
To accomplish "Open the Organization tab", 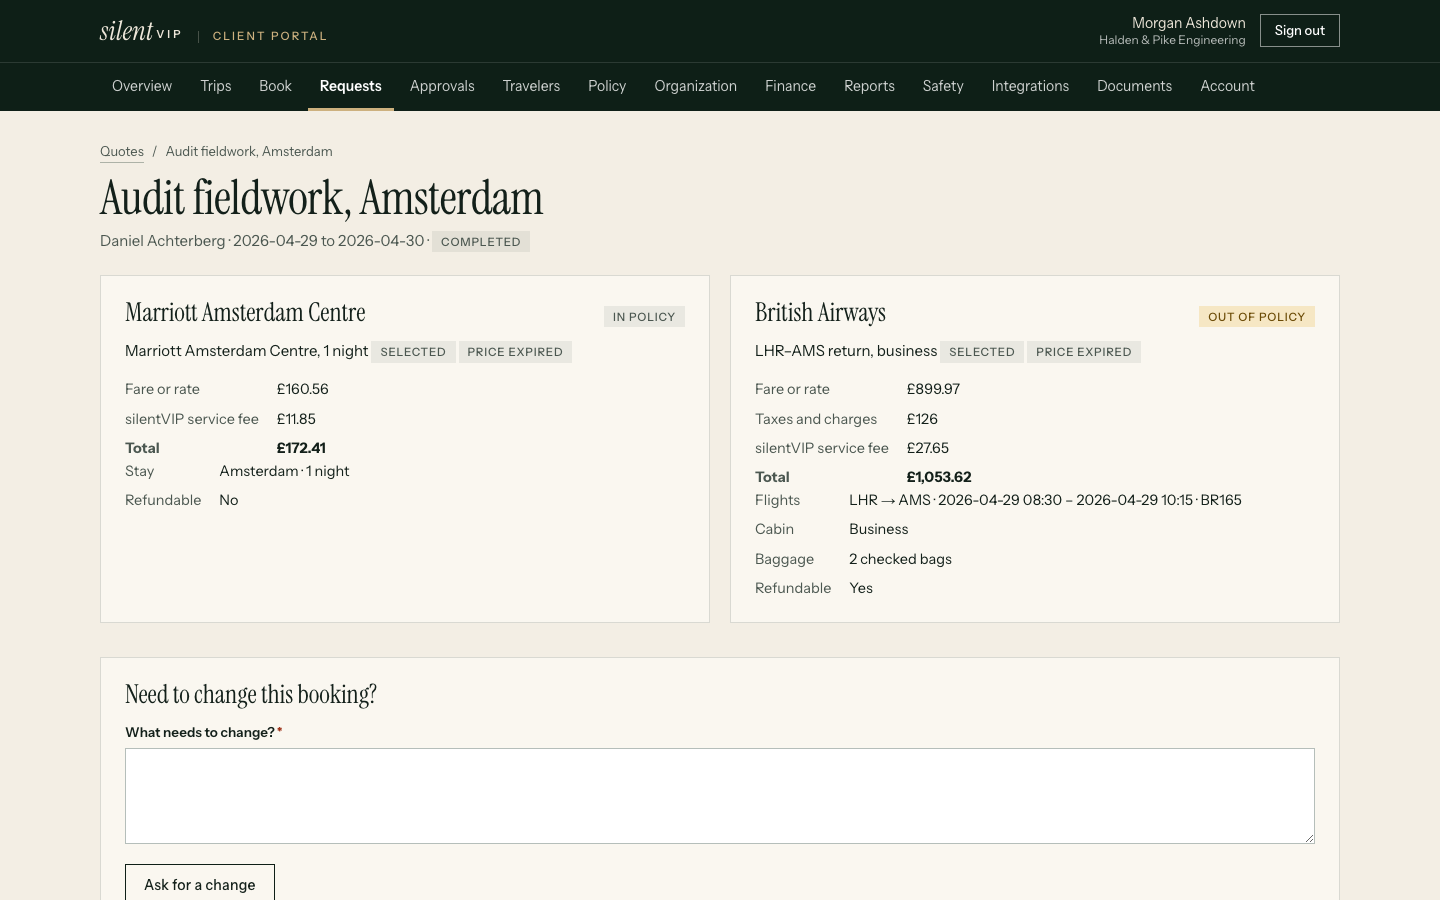I will click(x=696, y=86).
